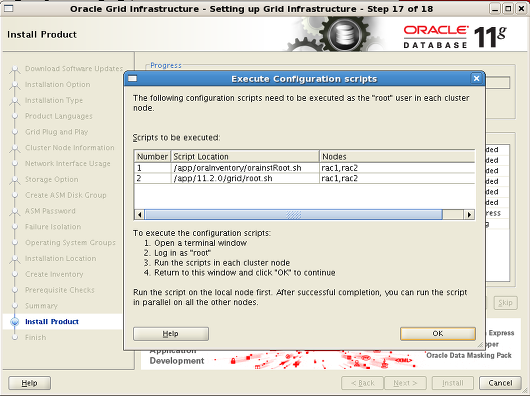530x396 pixels.
Task: Select the active Install Product step
Action: tap(52, 322)
